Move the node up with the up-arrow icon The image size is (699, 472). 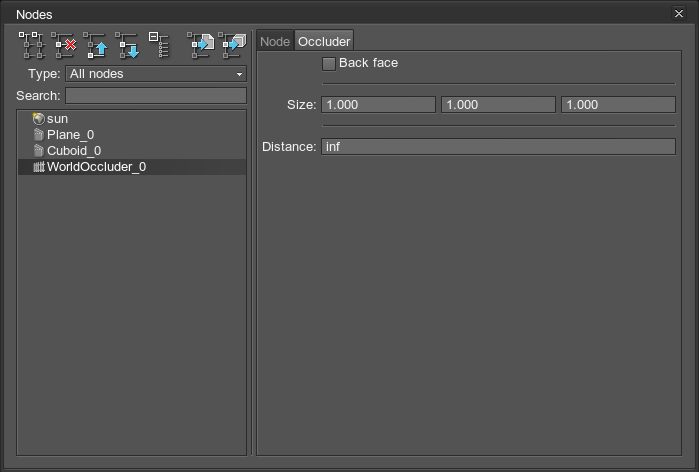pos(96,45)
